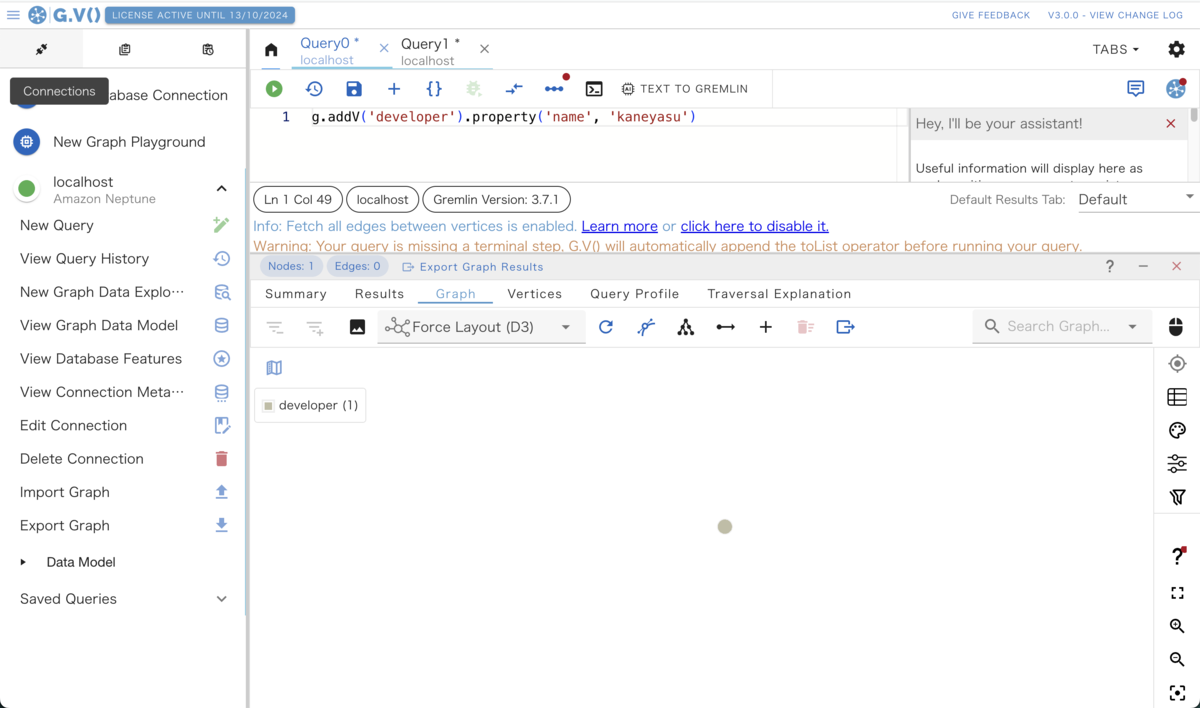The image size is (1200, 708).
Task: Switch to the Summary tab
Action: (296, 294)
